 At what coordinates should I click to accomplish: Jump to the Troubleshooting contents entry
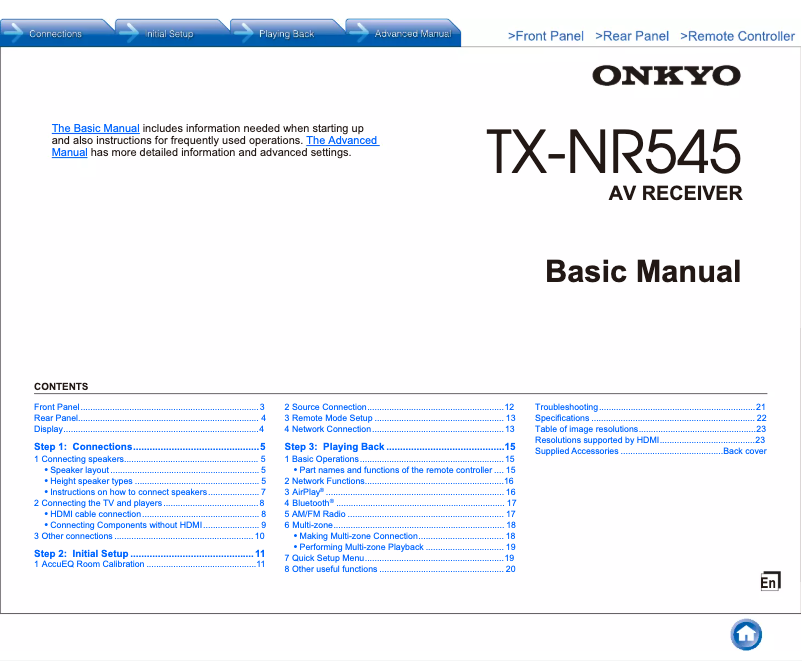click(x=568, y=407)
